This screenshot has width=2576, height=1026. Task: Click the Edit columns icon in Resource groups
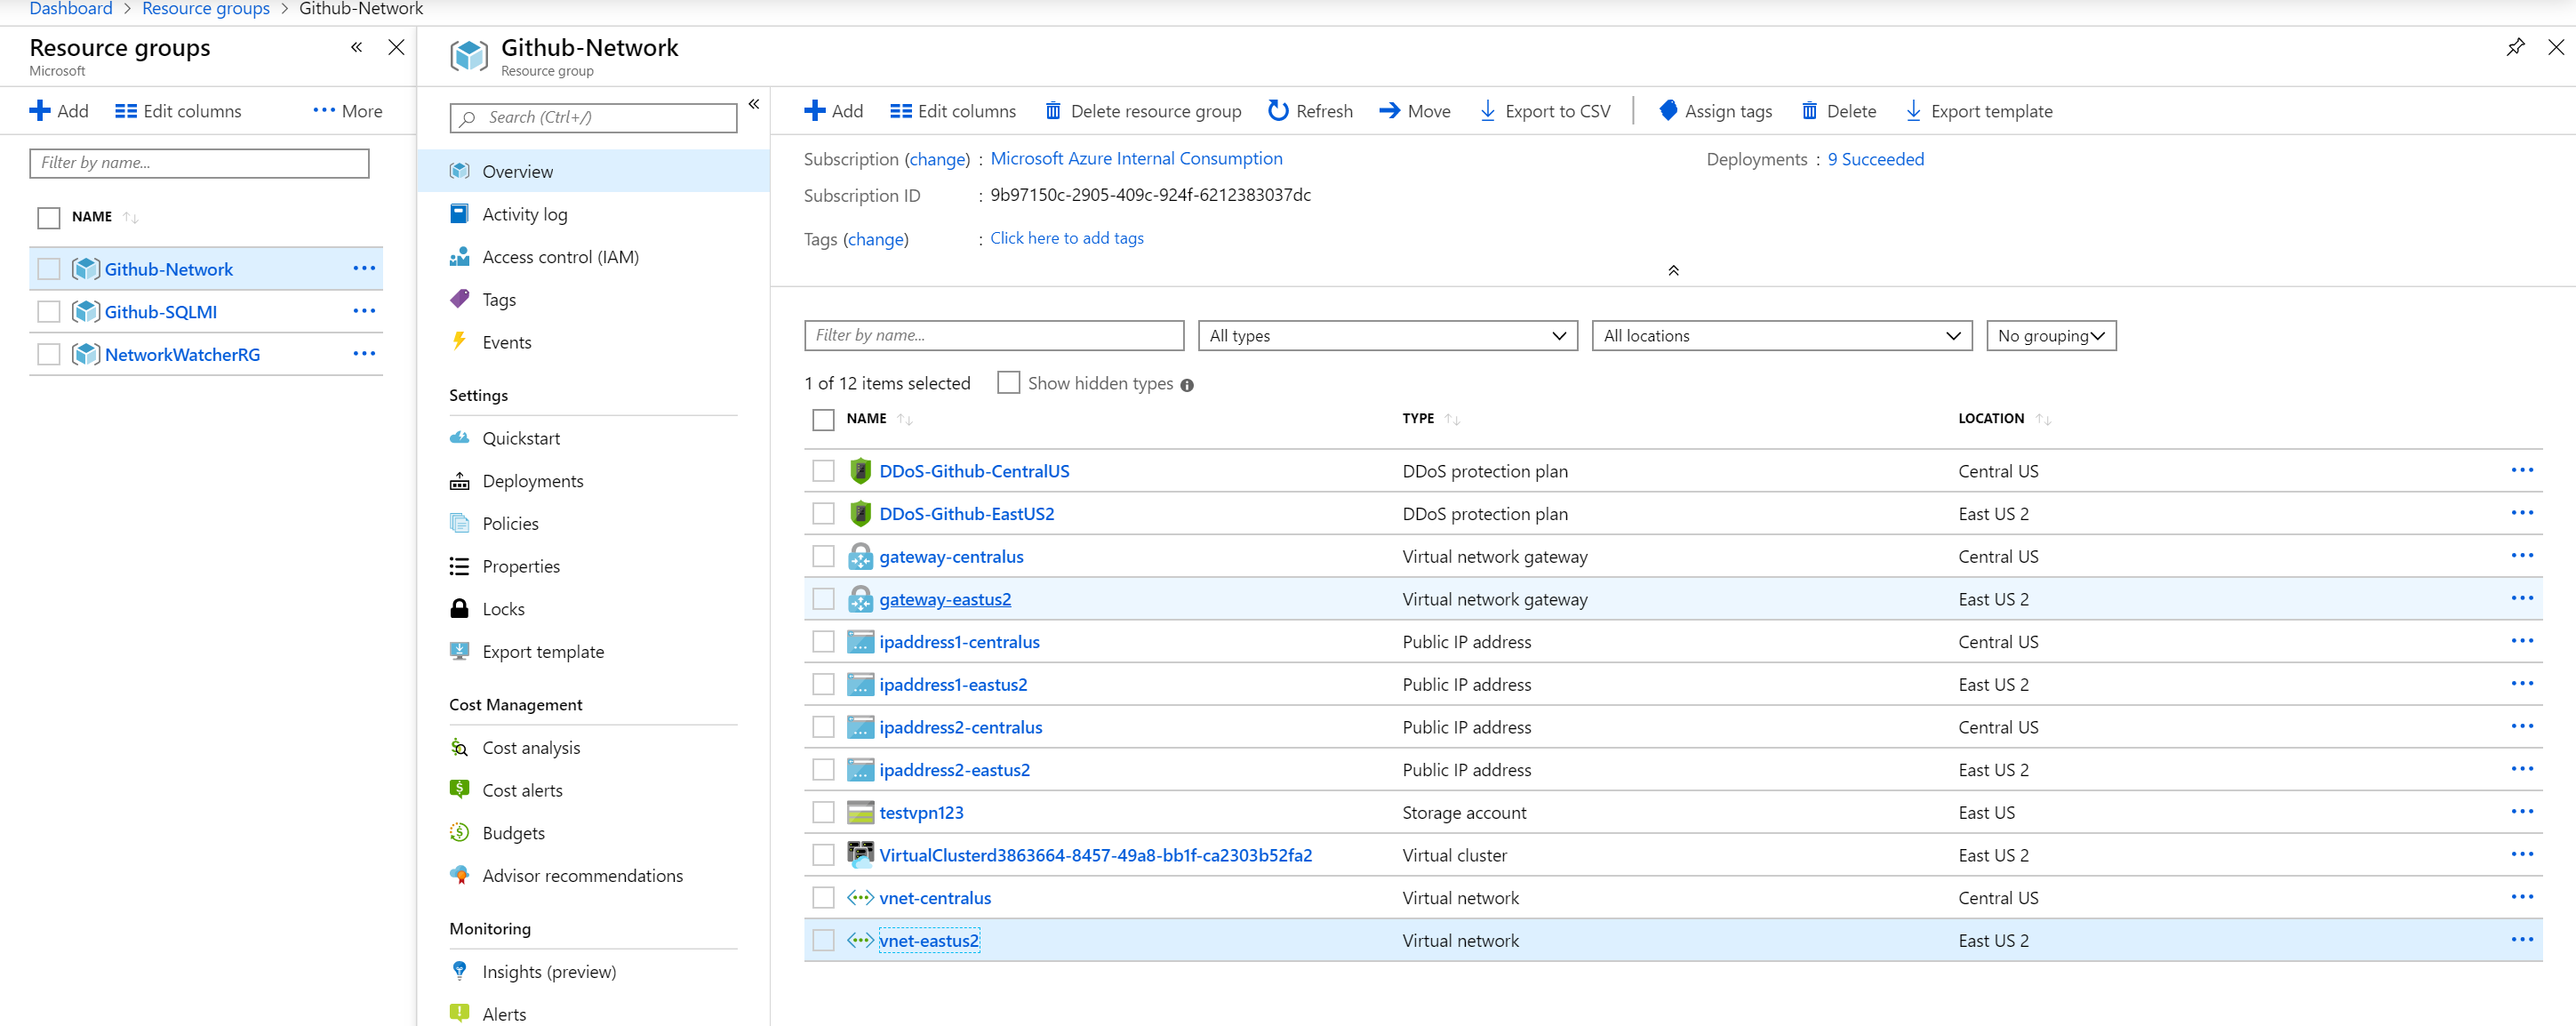[x=126, y=111]
